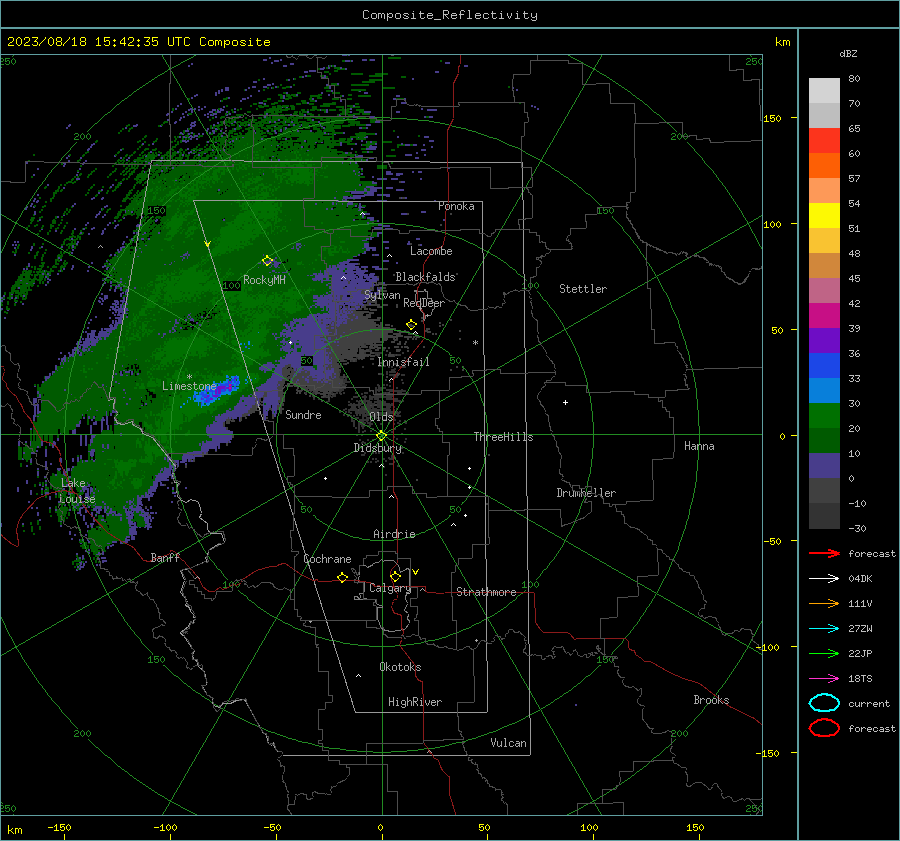Click the Drumheller label
This screenshot has height=841, width=900.
point(586,493)
